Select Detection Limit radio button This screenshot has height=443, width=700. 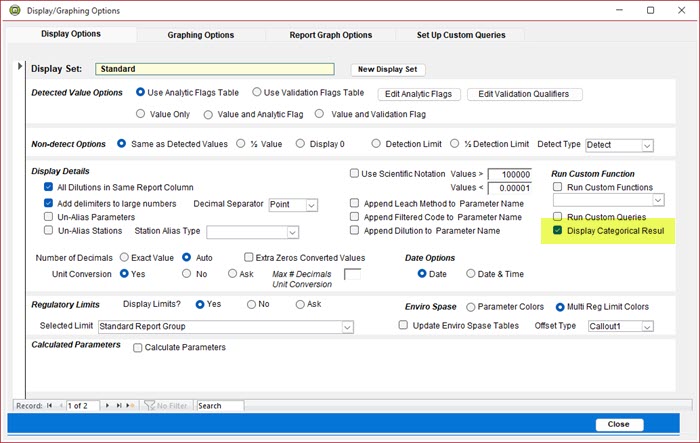[x=376, y=143]
